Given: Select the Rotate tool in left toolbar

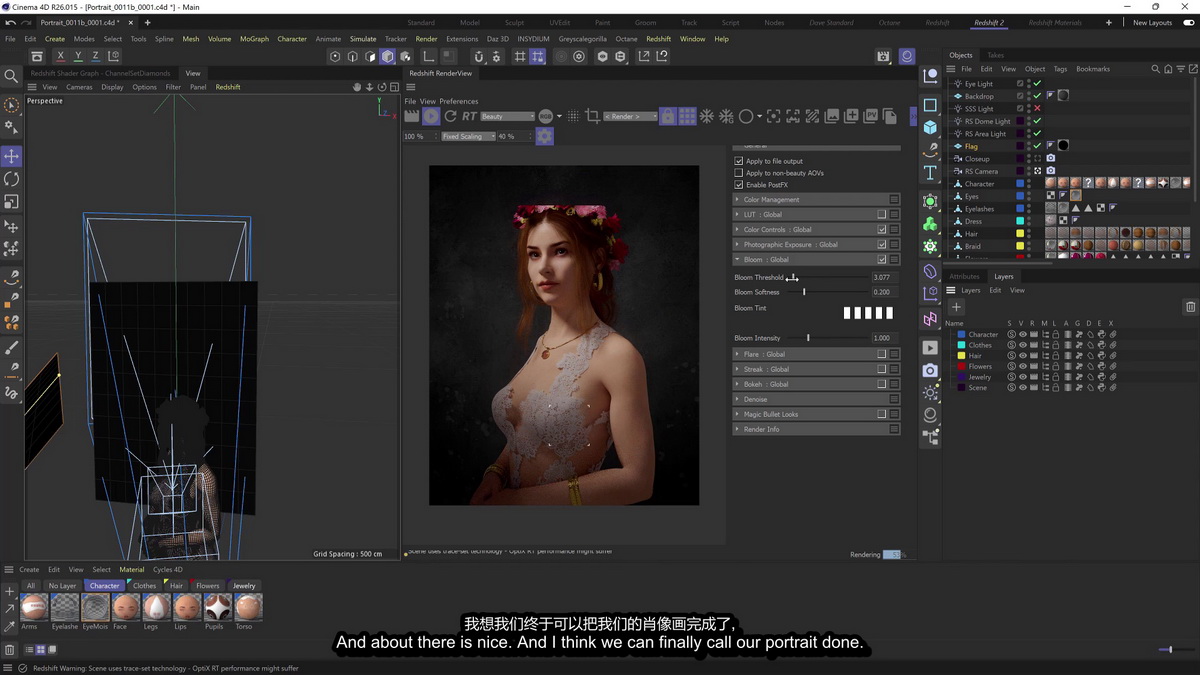Looking at the screenshot, I should [x=11, y=179].
